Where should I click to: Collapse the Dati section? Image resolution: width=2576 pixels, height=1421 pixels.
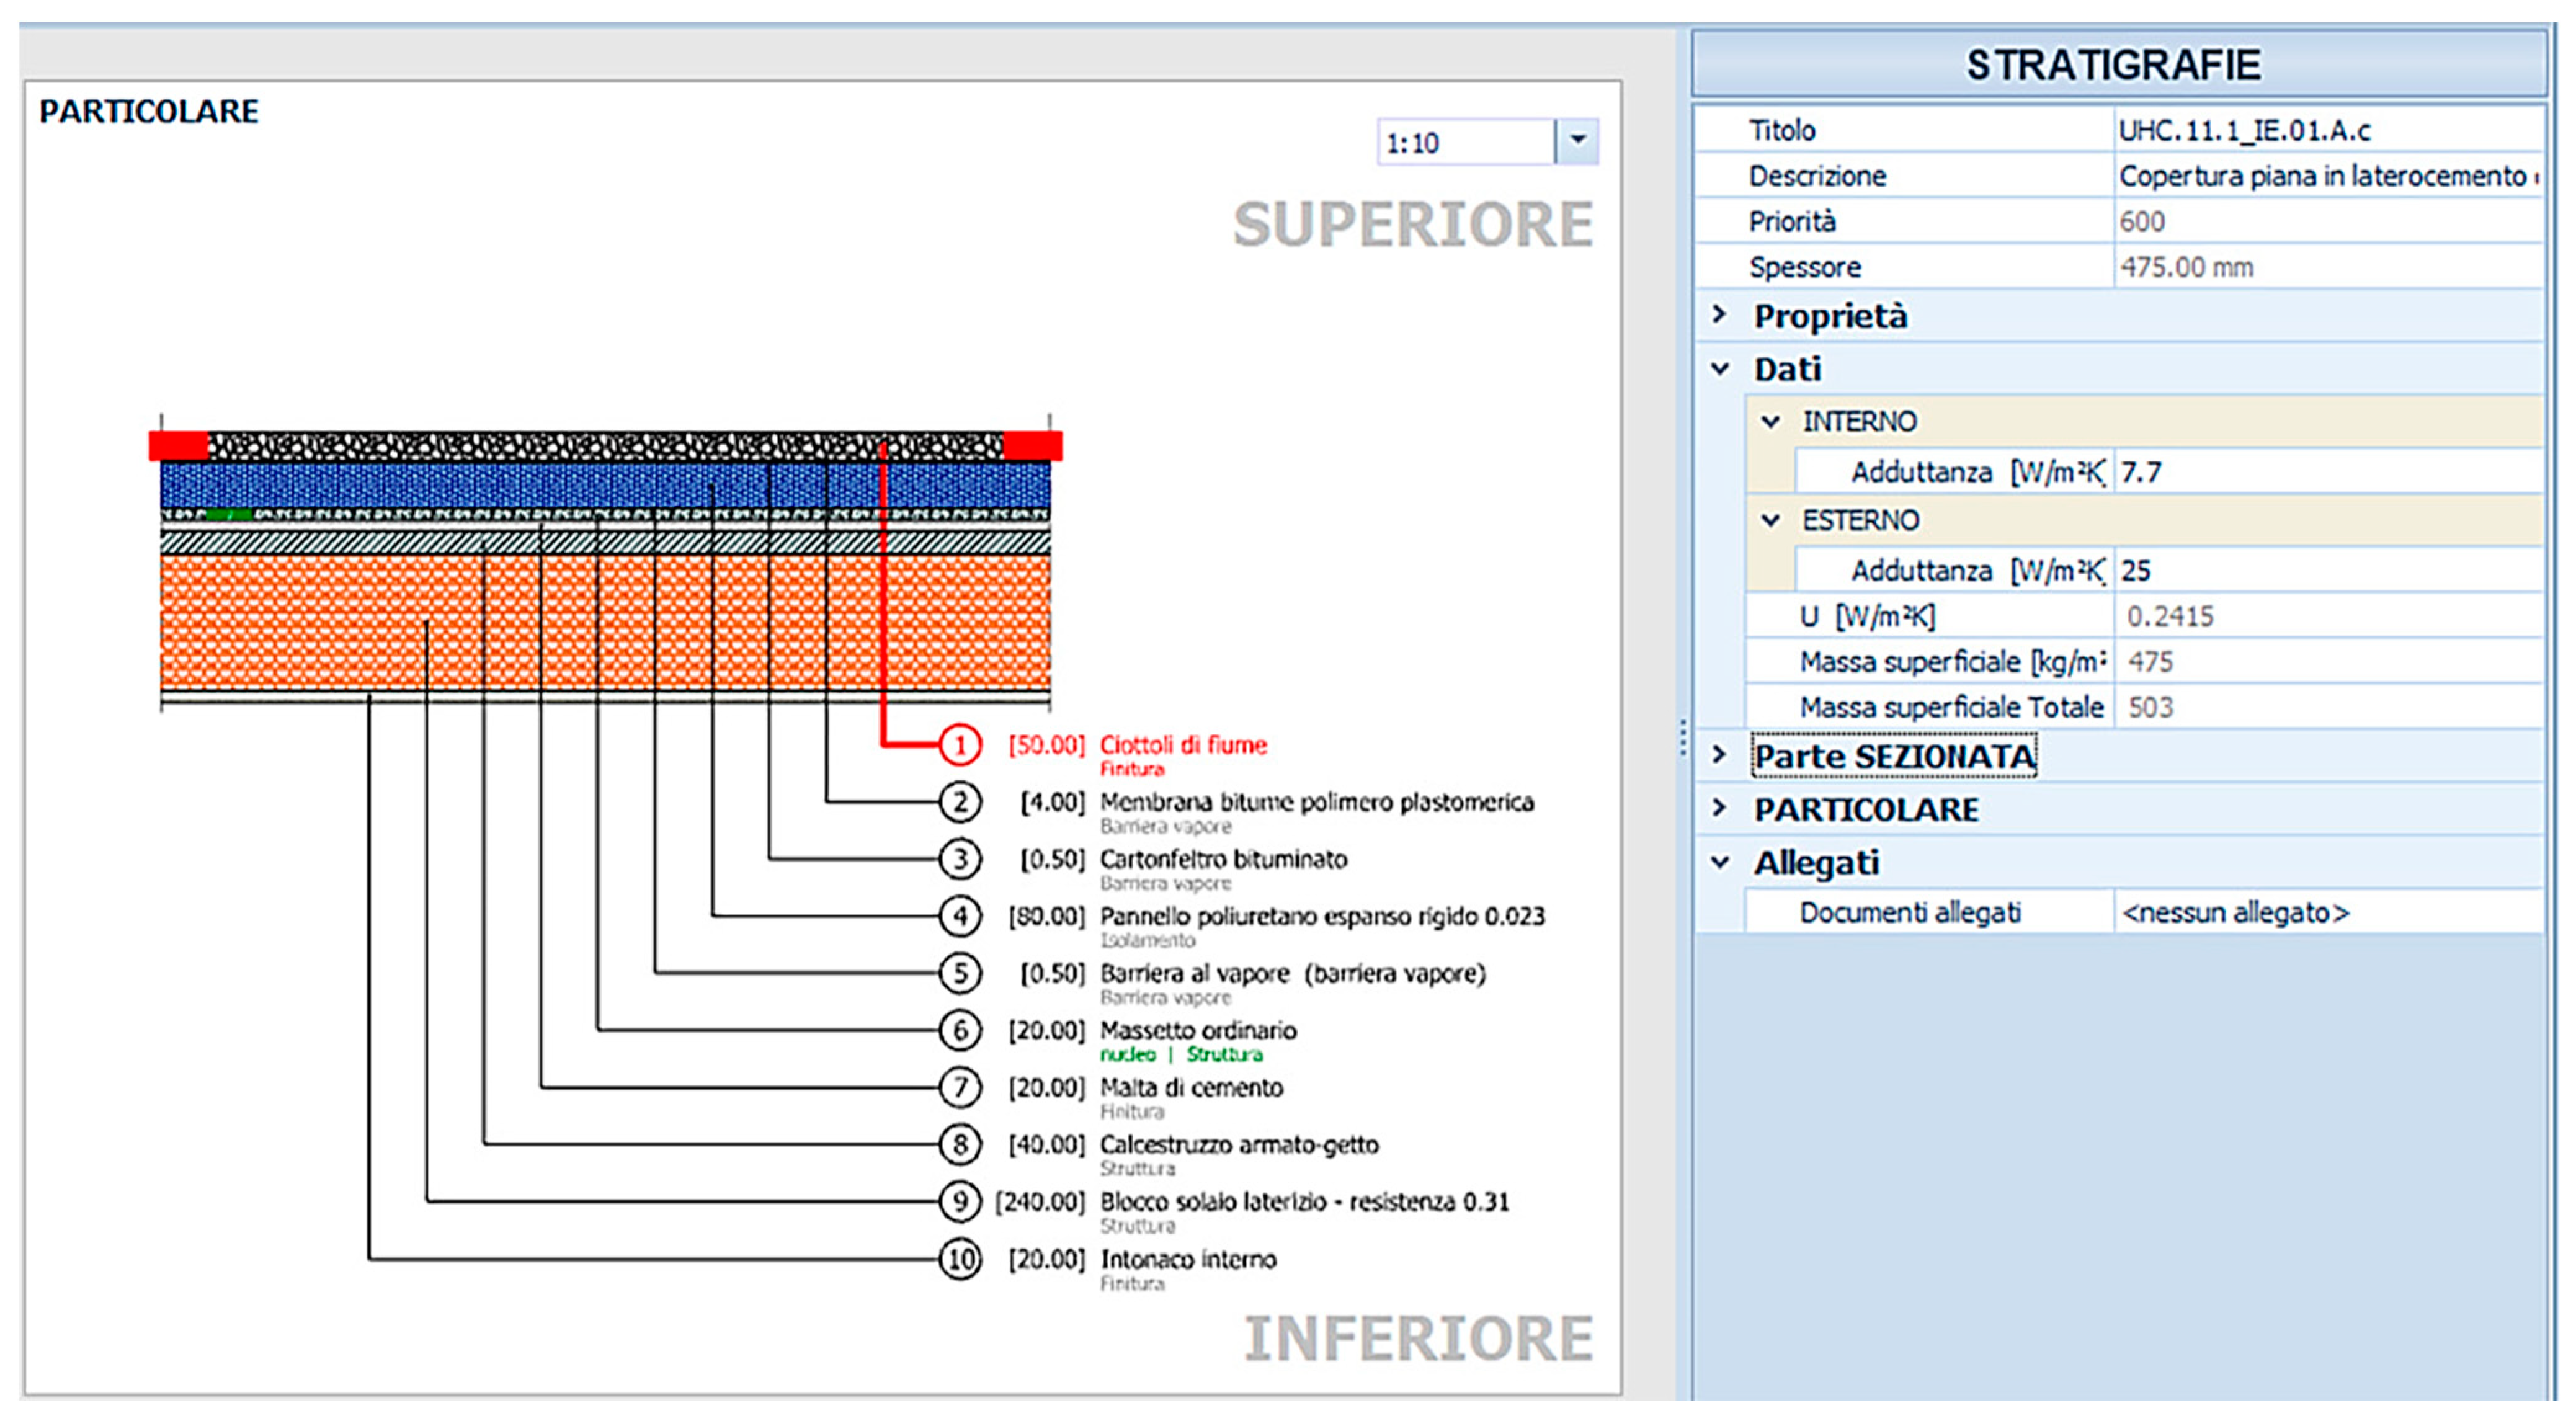click(x=1719, y=368)
